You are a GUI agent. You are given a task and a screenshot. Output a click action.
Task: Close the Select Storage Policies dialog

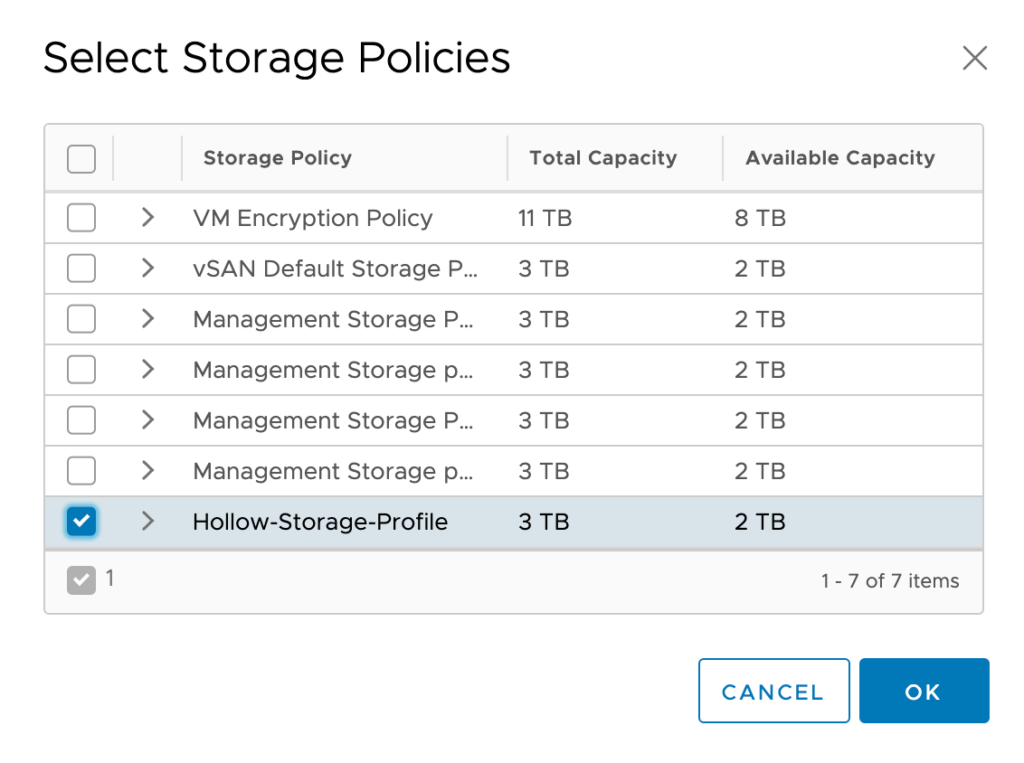point(974,58)
